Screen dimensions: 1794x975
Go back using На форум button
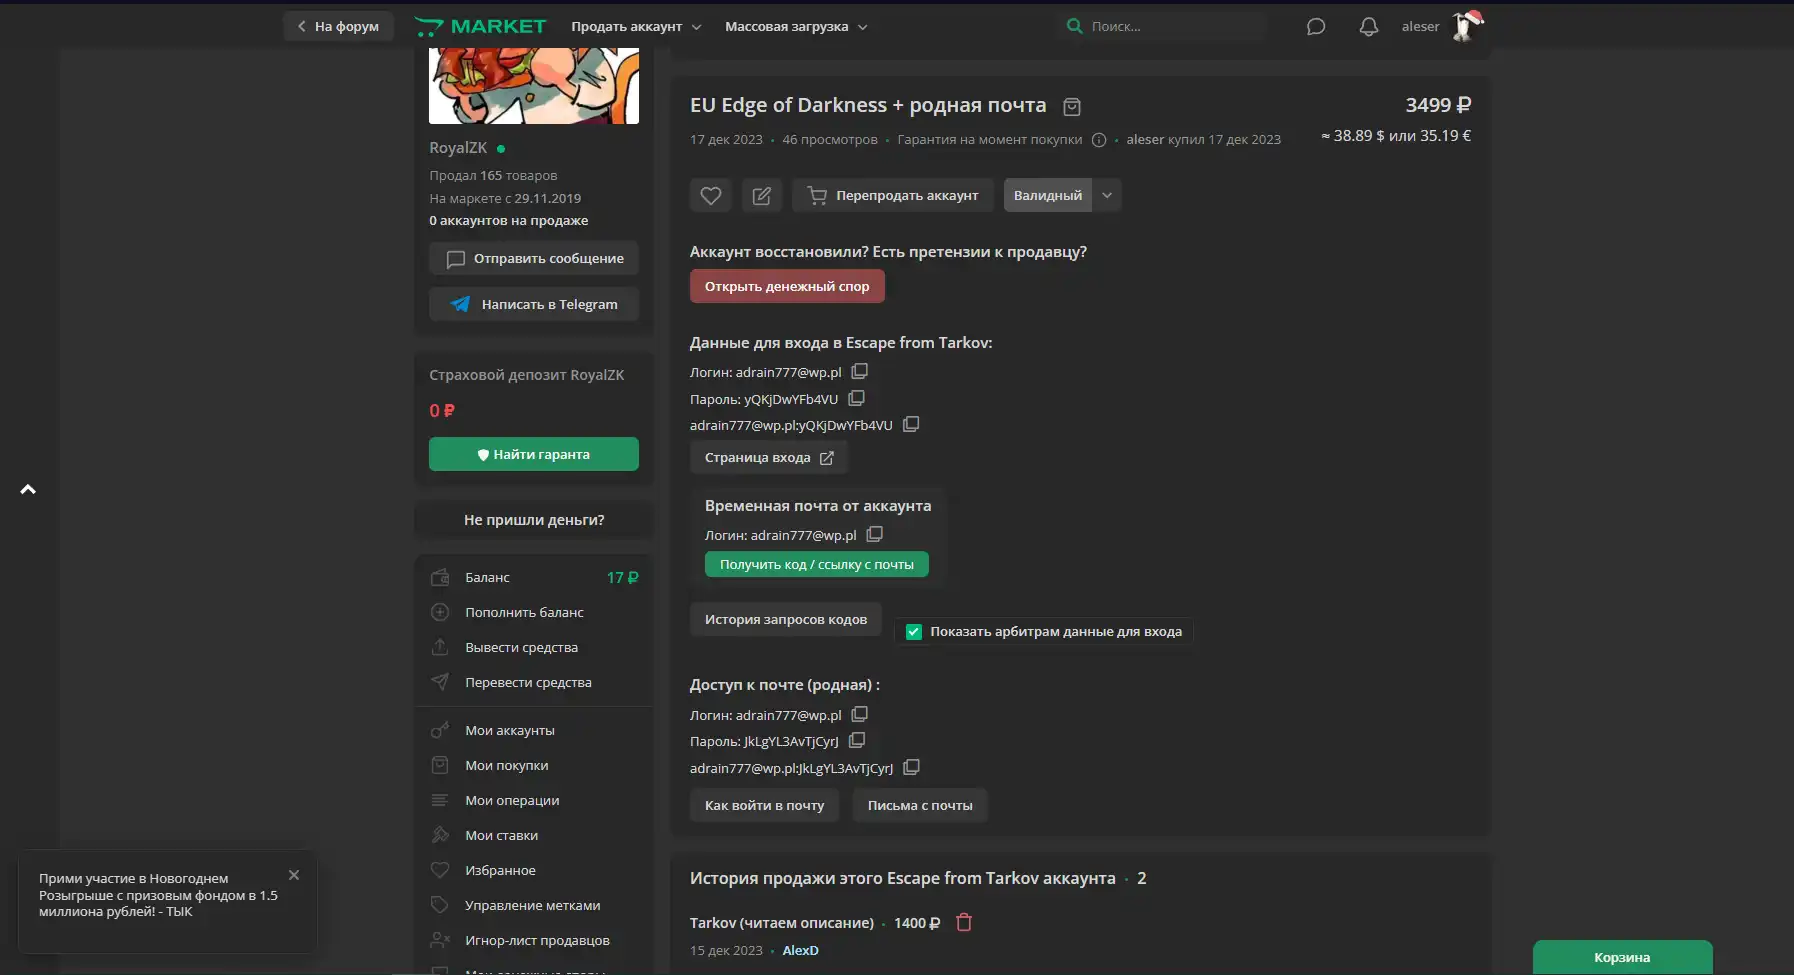click(338, 26)
